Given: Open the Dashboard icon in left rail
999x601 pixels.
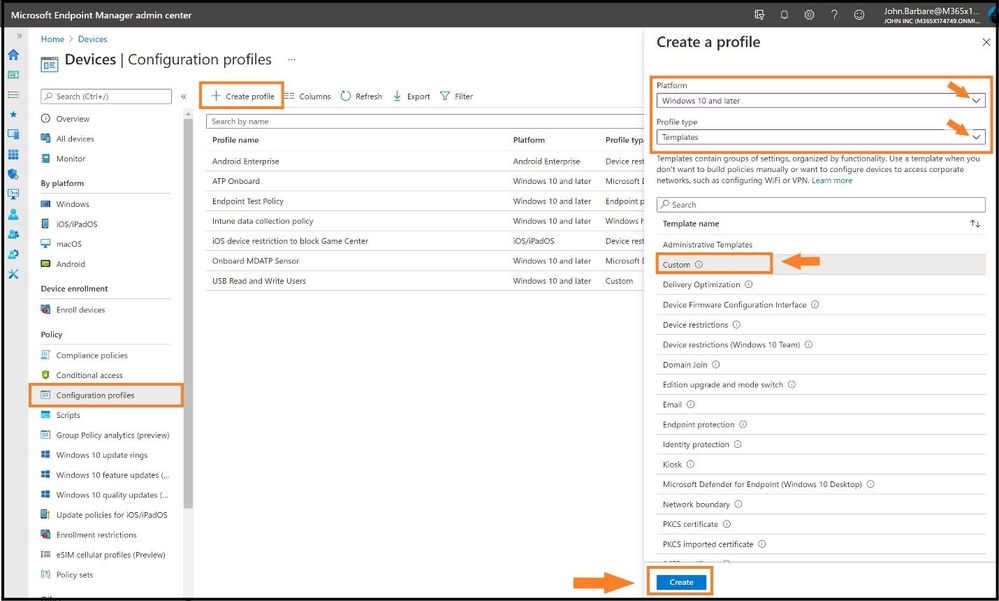Looking at the screenshot, I should coord(13,75).
